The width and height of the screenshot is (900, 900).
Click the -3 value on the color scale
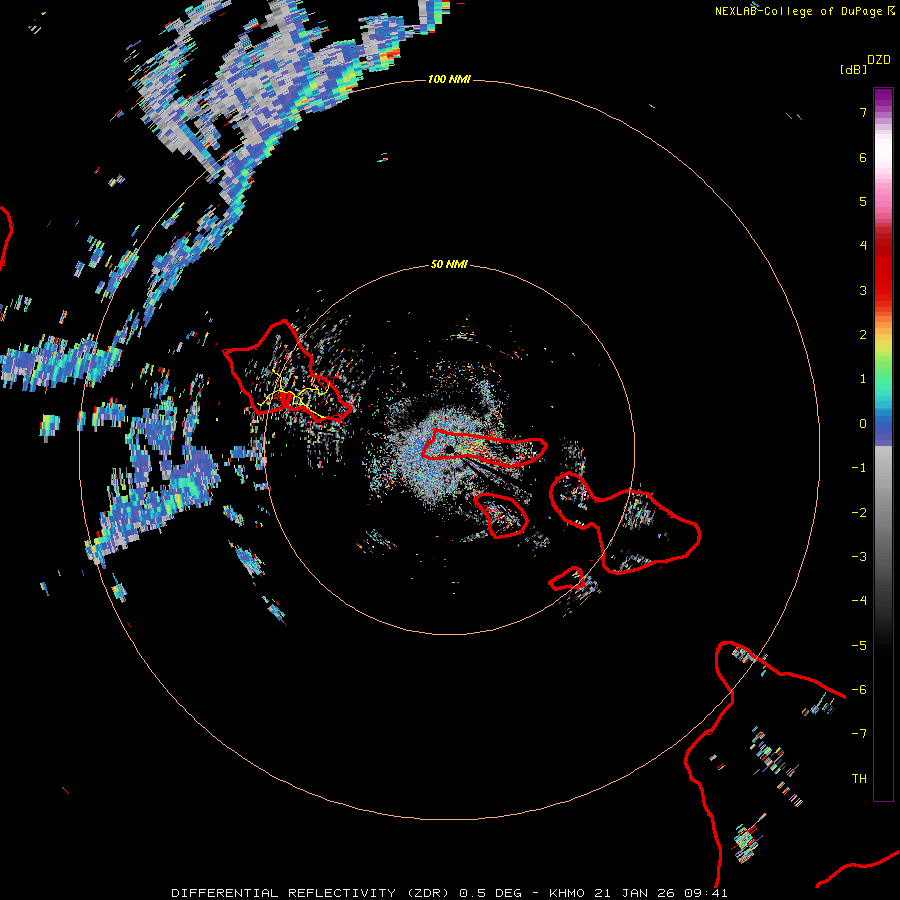tap(859, 557)
